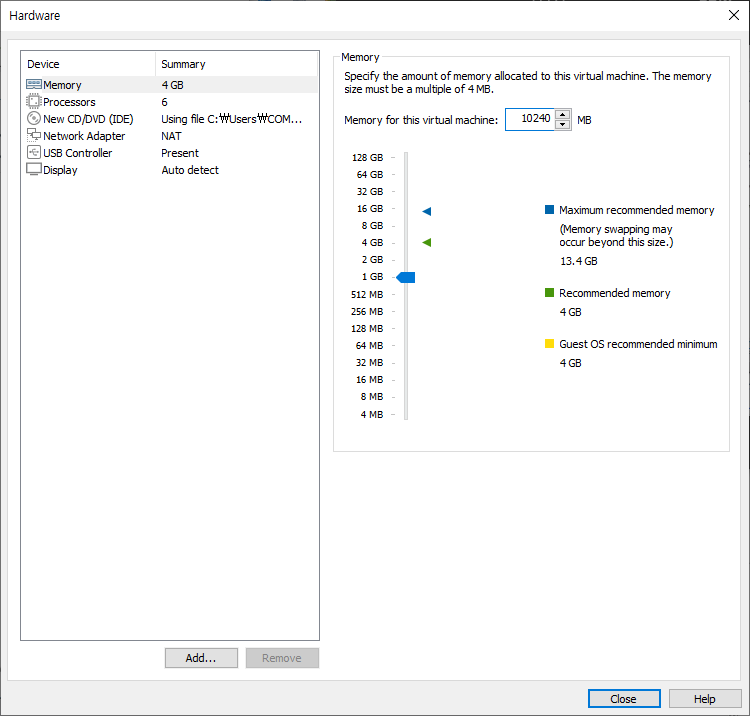Image resolution: width=750 pixels, height=716 pixels.
Task: Click the 128 MB slider label
Action: click(x=367, y=329)
